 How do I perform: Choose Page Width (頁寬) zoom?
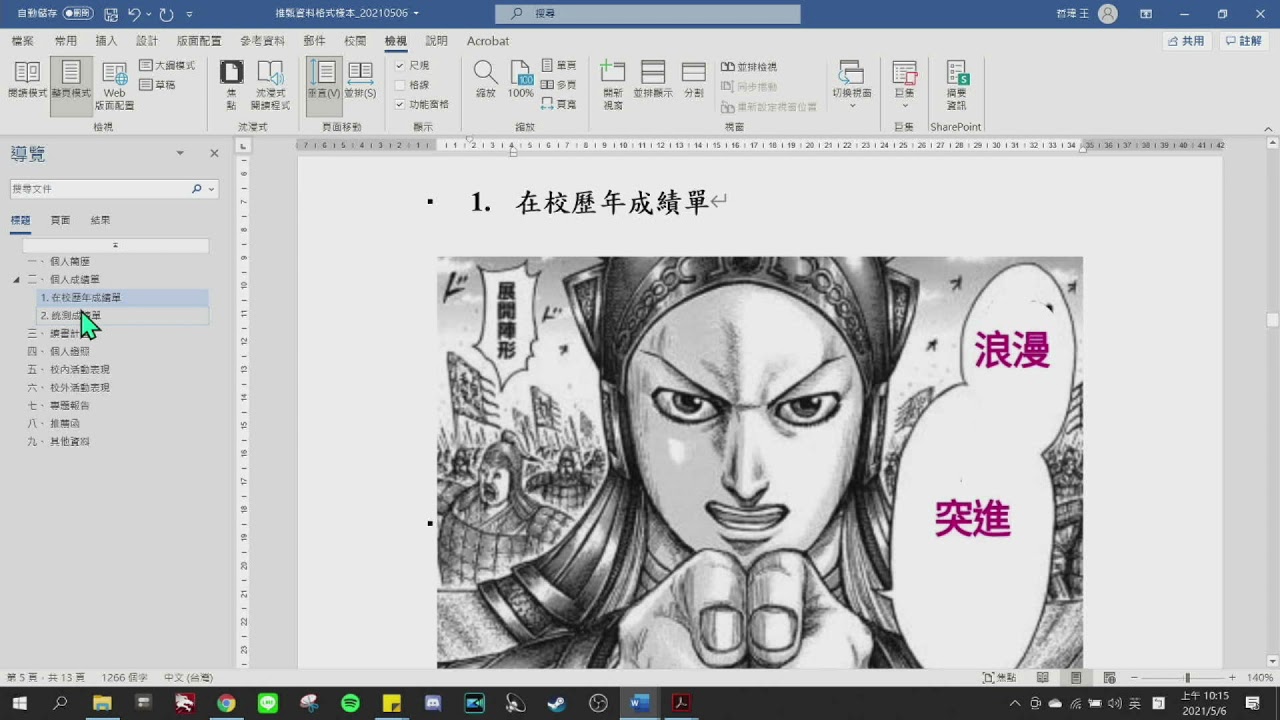559,104
